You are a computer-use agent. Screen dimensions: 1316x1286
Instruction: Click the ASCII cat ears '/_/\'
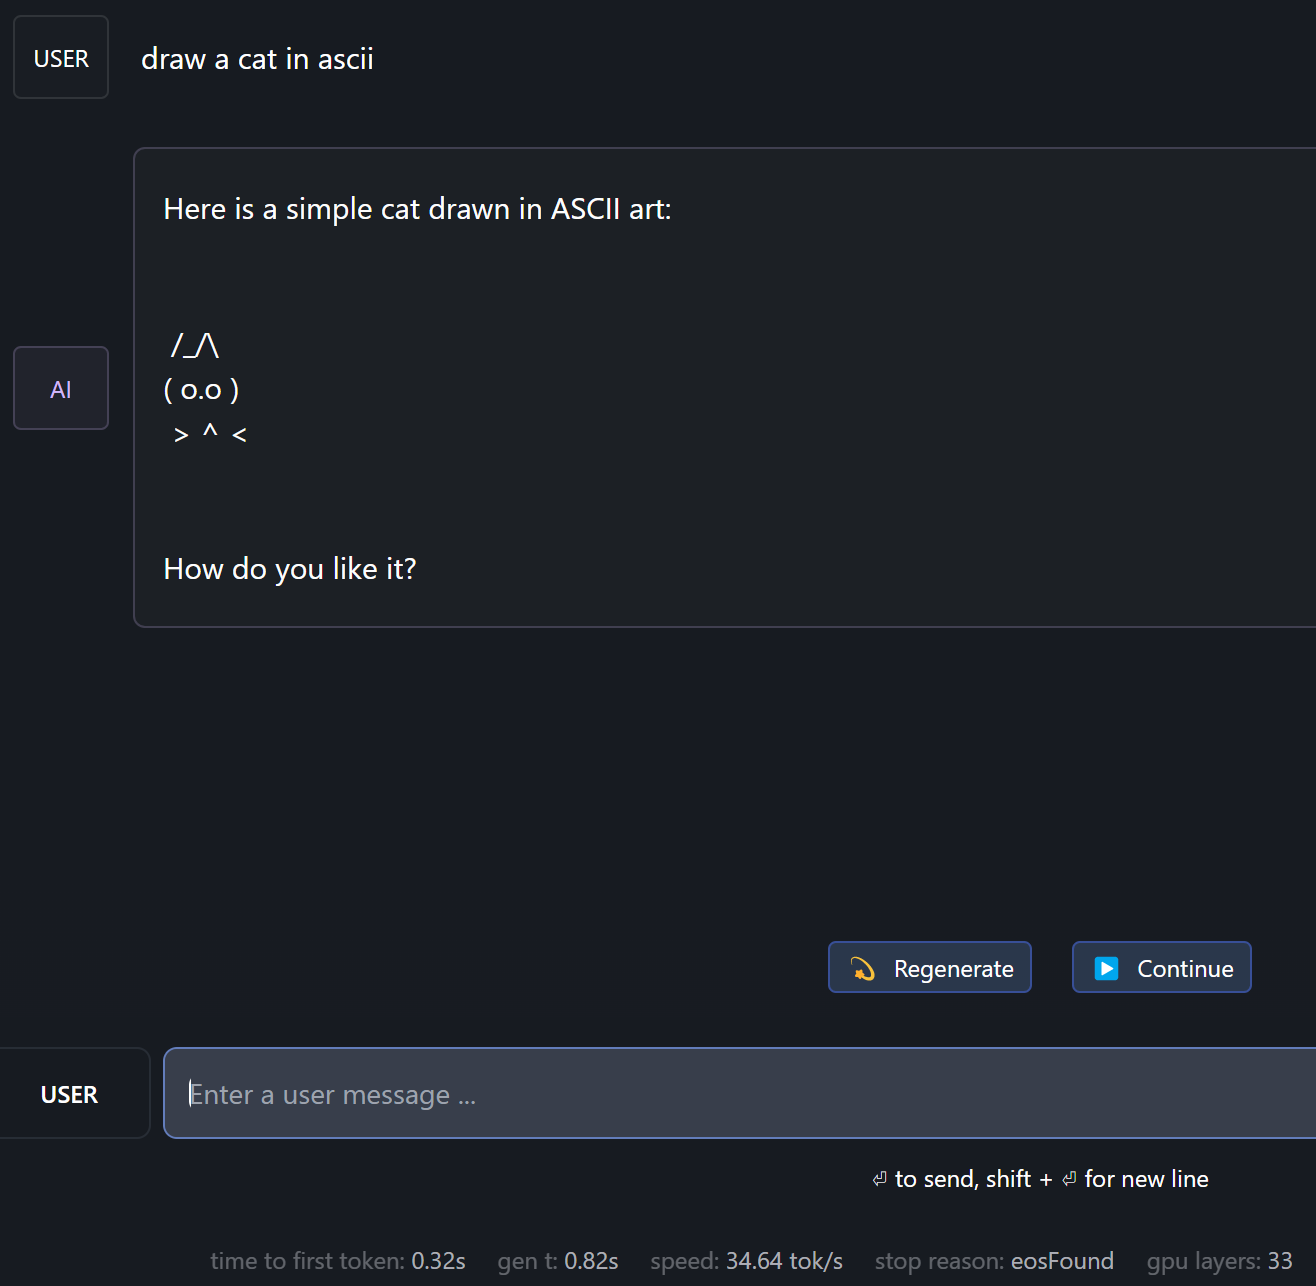coord(195,345)
